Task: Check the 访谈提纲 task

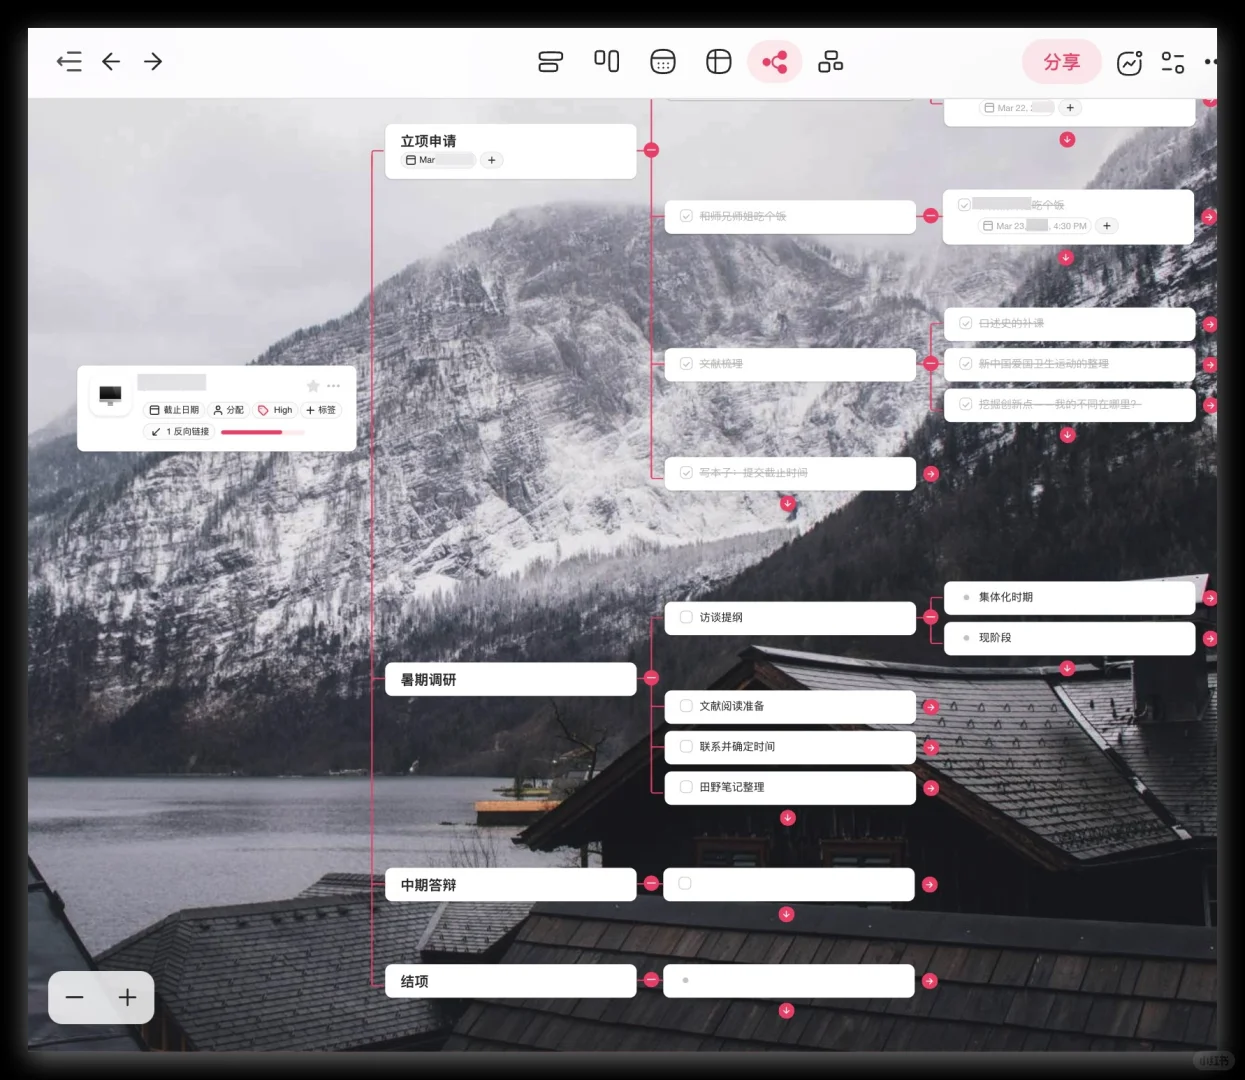Action: [686, 617]
